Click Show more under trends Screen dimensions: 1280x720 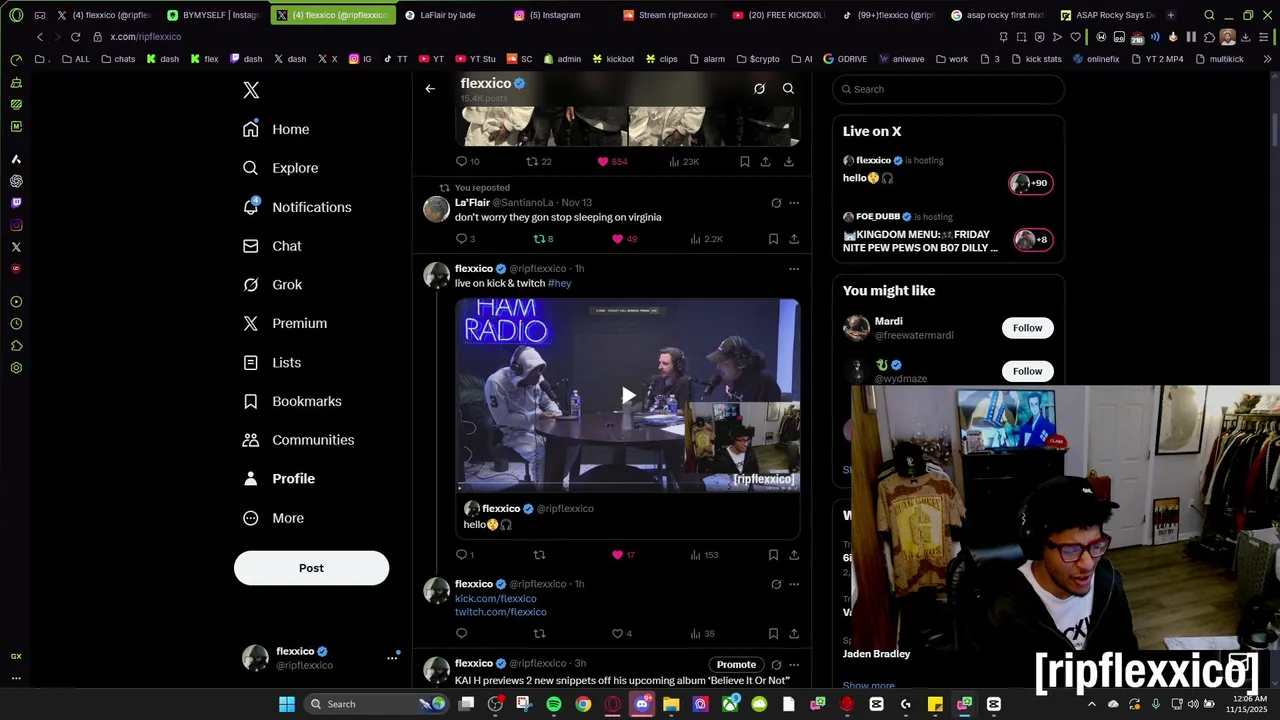point(868,687)
